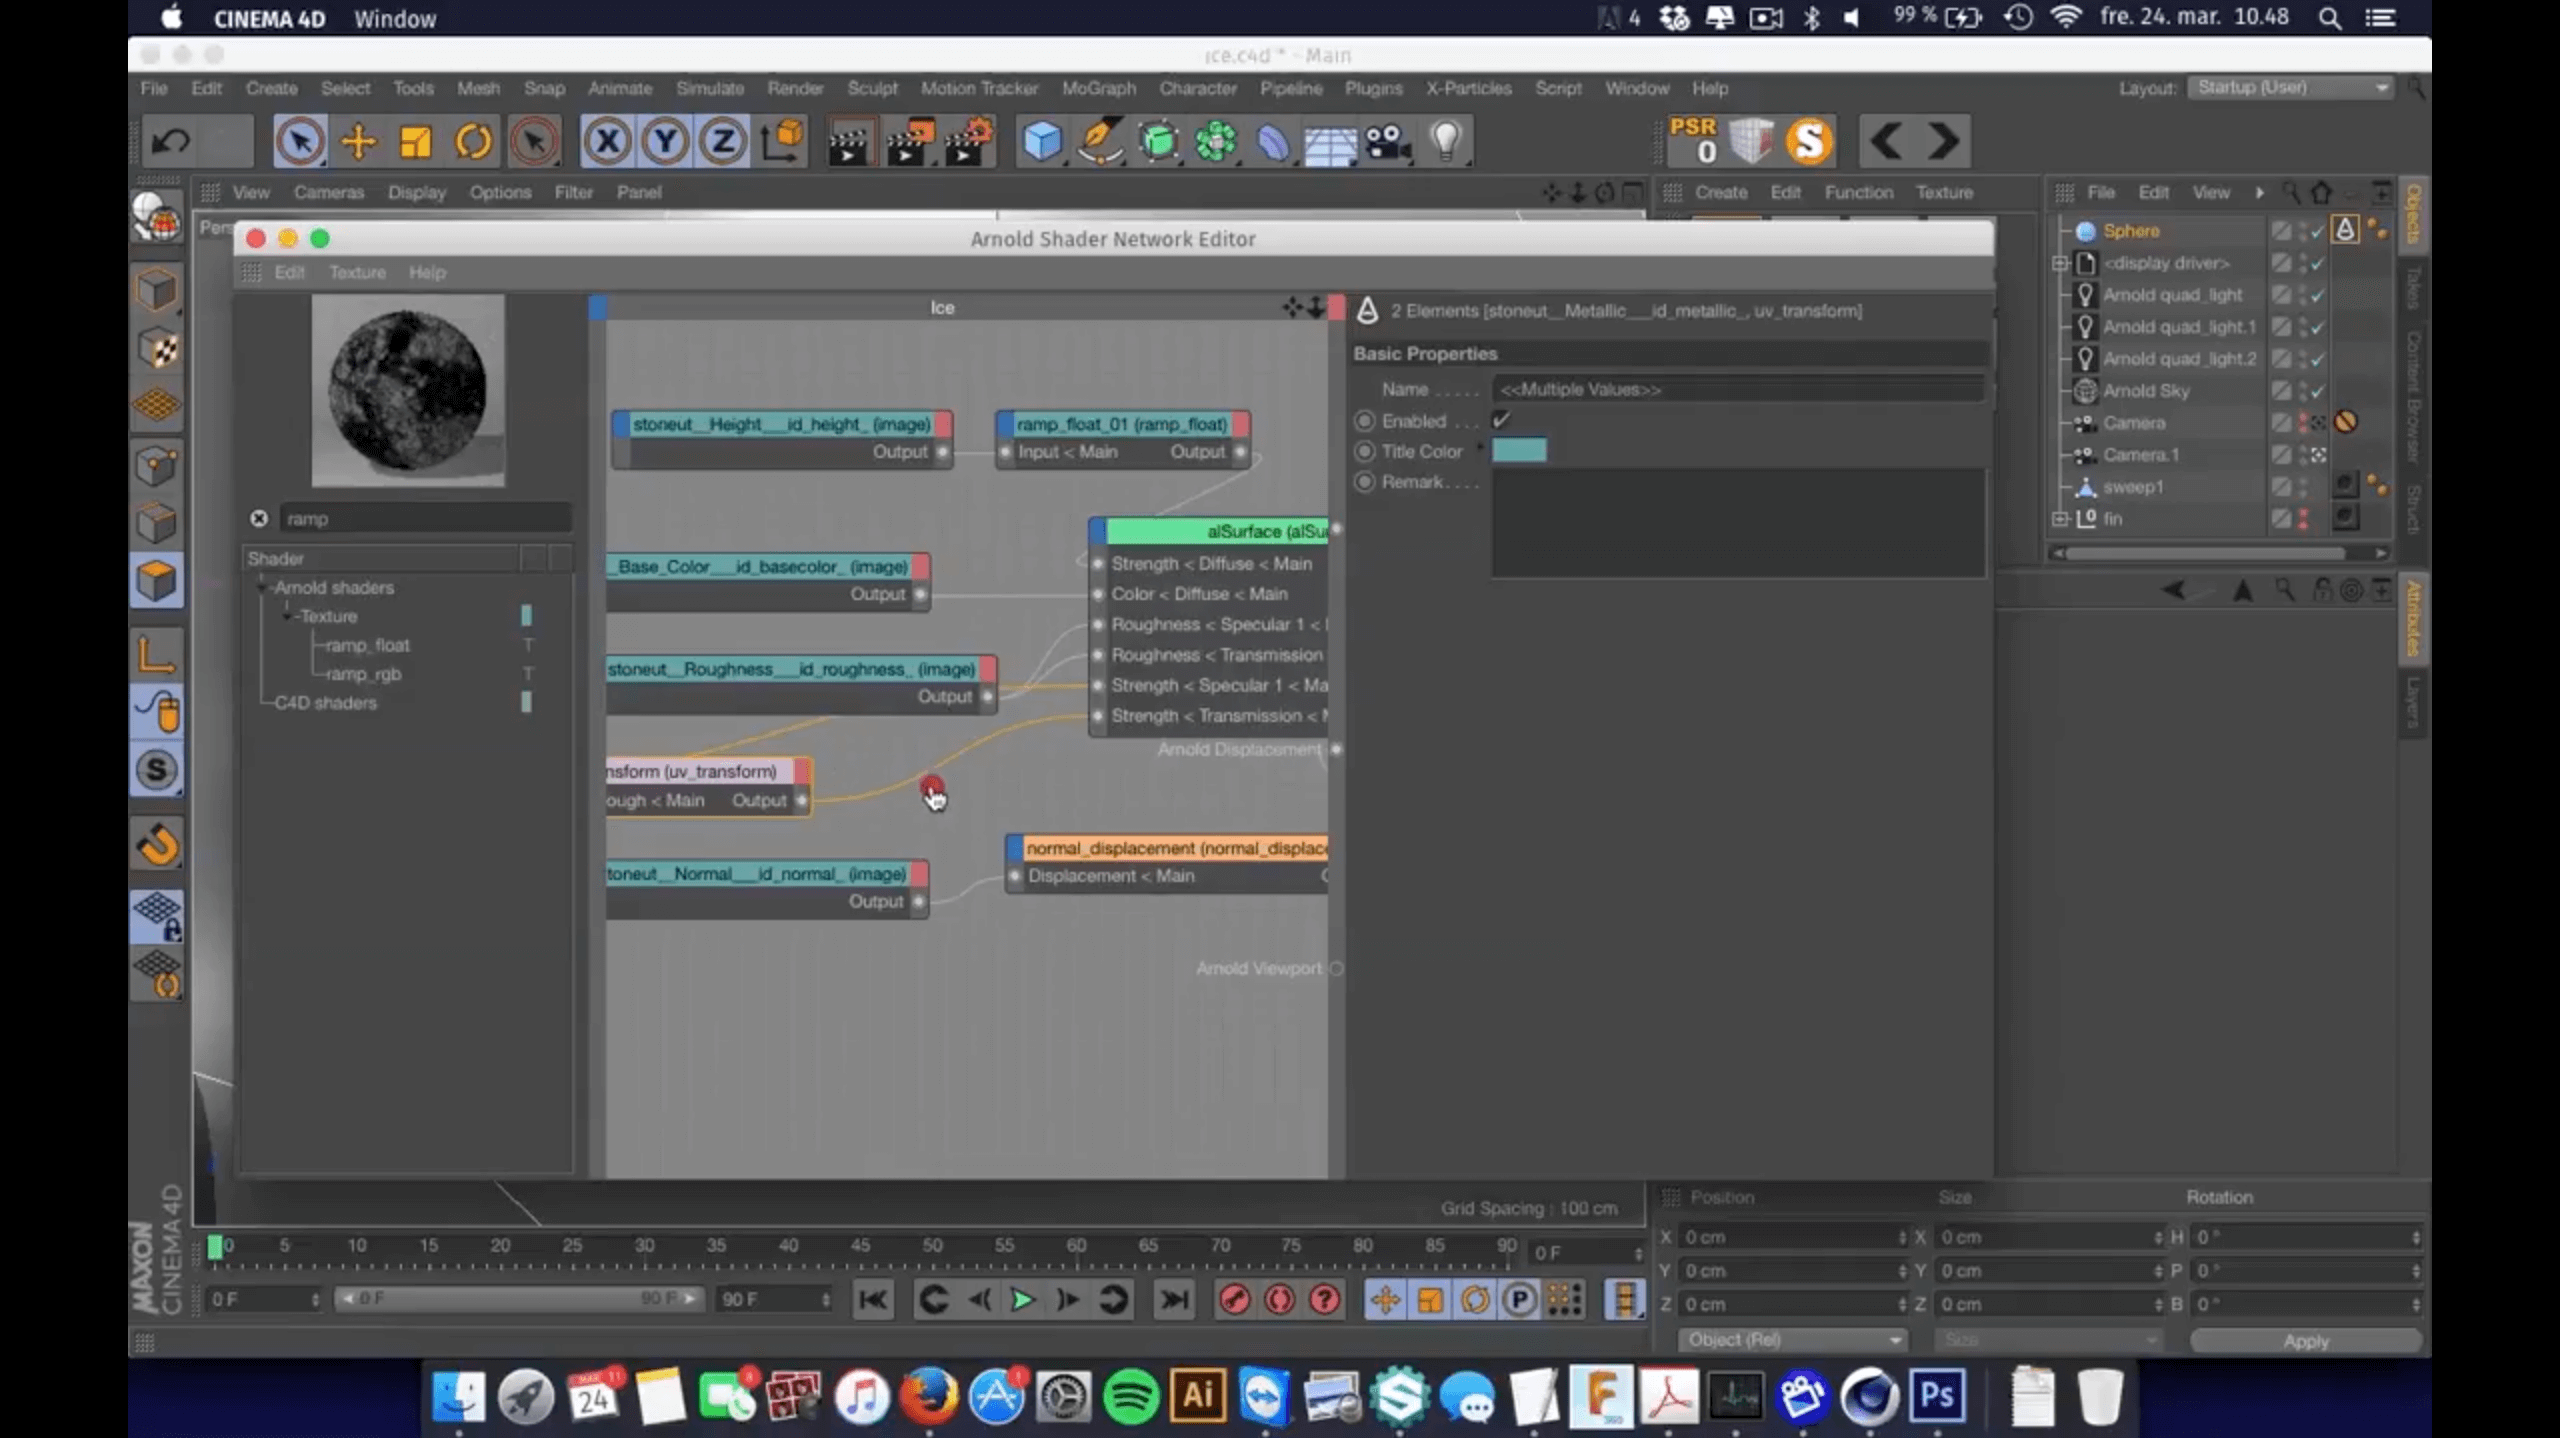Click the Render View clapperboard icon
Screen dimensions: 2560x1438
[848, 142]
